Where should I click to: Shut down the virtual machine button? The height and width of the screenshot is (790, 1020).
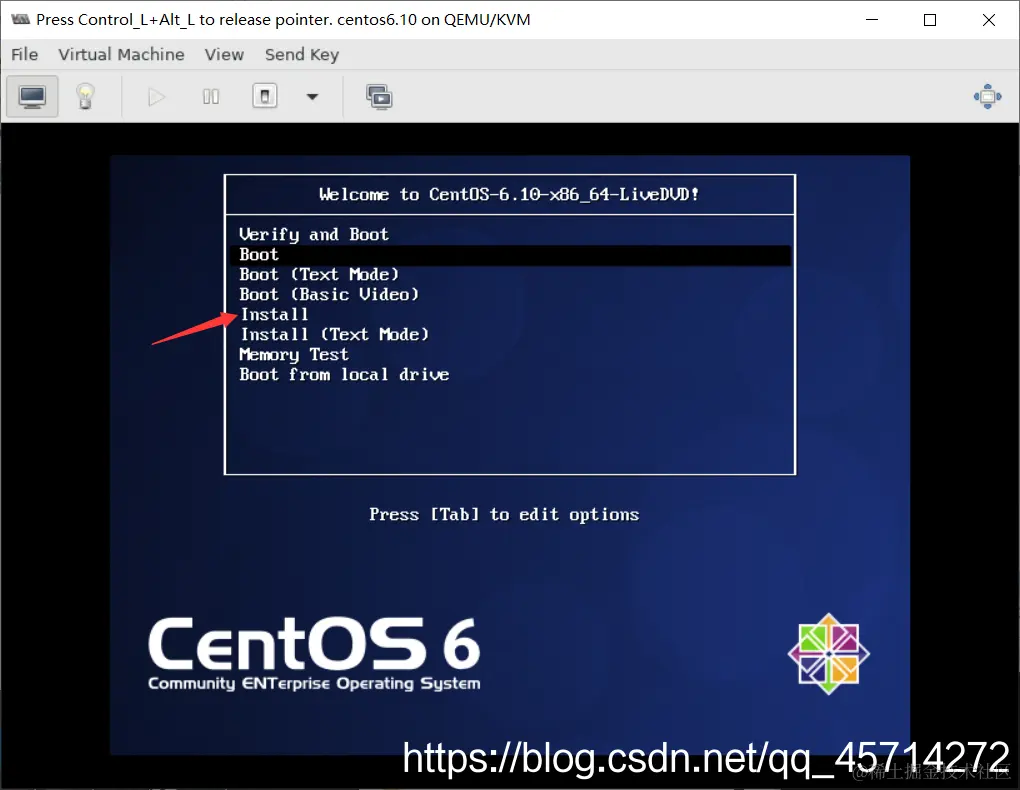[265, 96]
